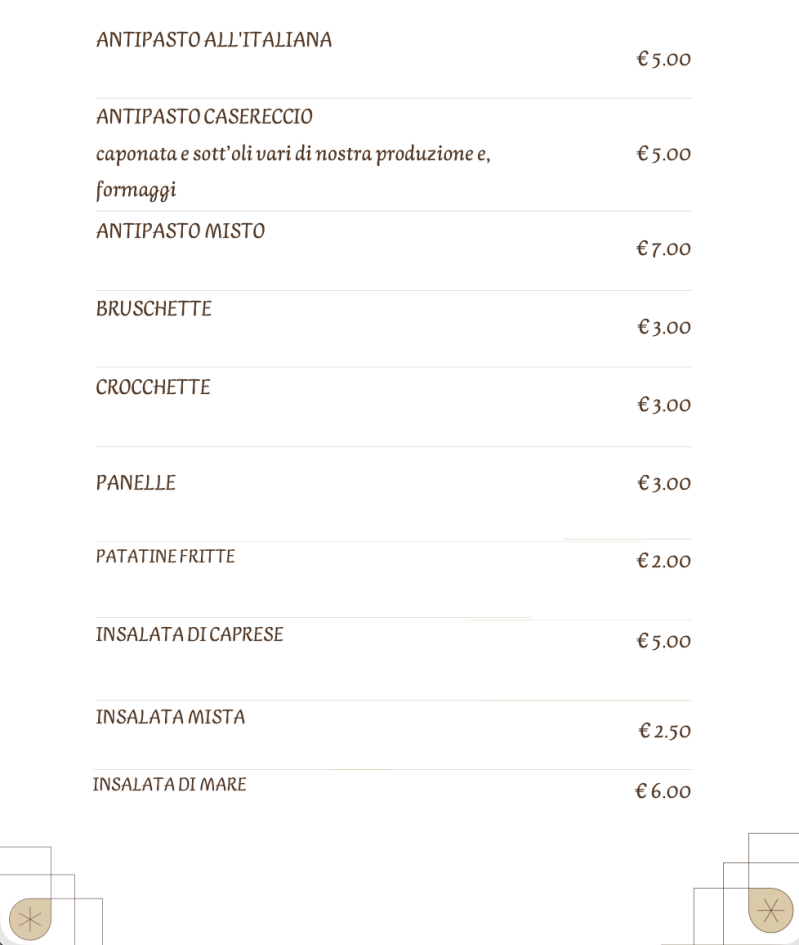The image size is (799, 945).
Task: Select the PATATINE FRITTE item
Action: point(165,556)
